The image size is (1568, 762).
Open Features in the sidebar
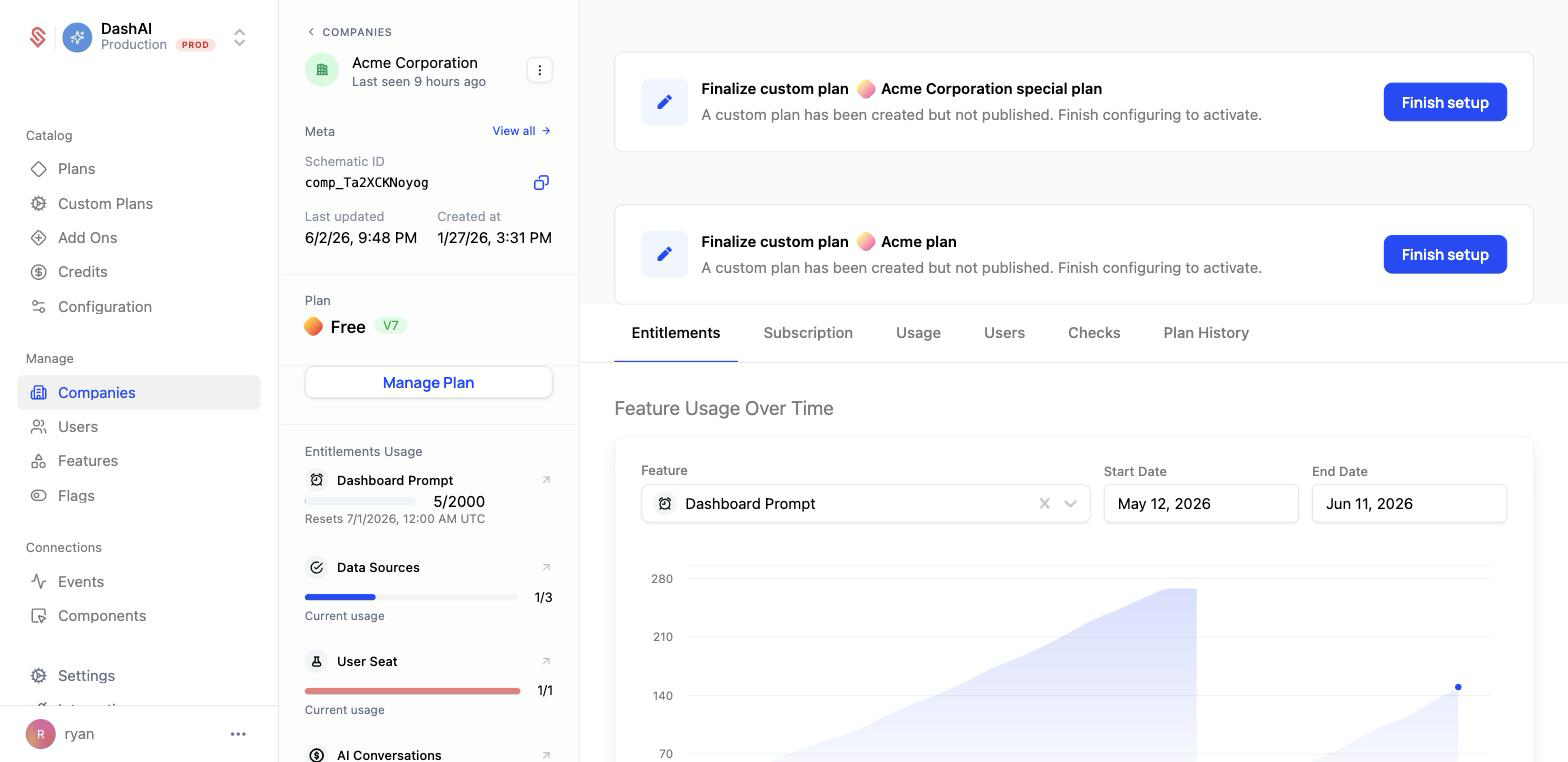(88, 461)
